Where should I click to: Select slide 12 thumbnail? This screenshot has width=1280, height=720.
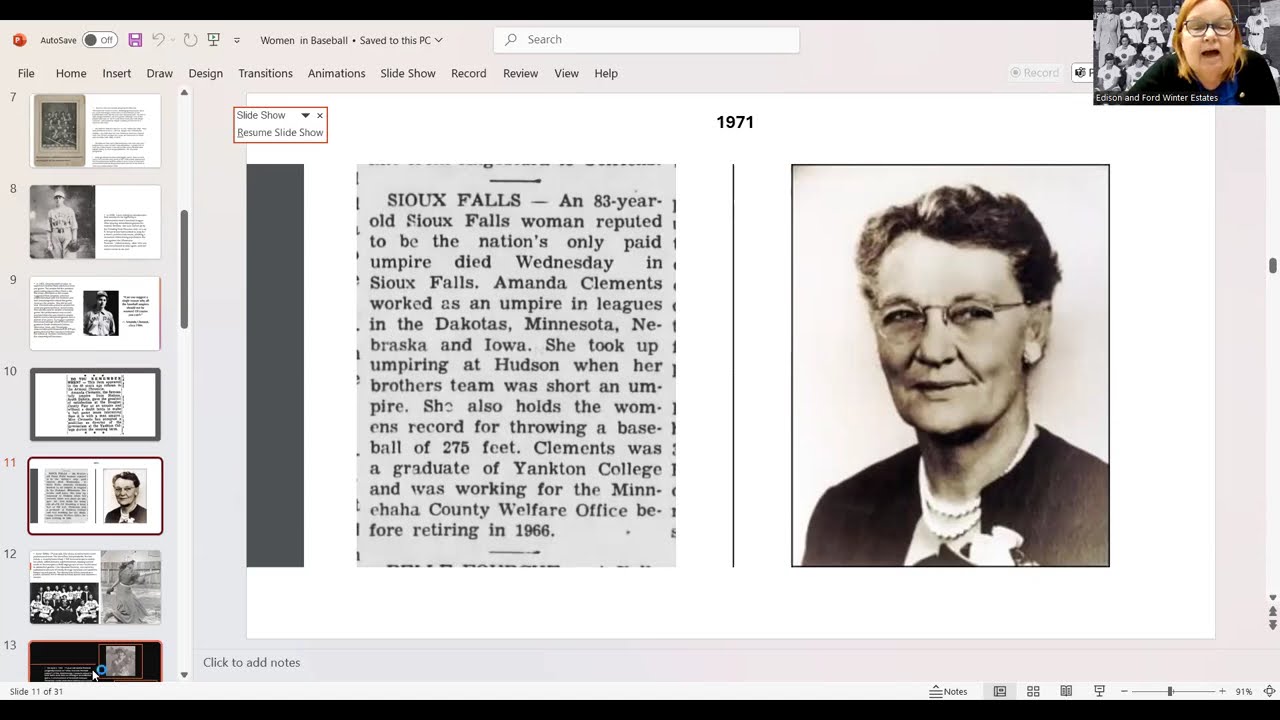click(95, 587)
